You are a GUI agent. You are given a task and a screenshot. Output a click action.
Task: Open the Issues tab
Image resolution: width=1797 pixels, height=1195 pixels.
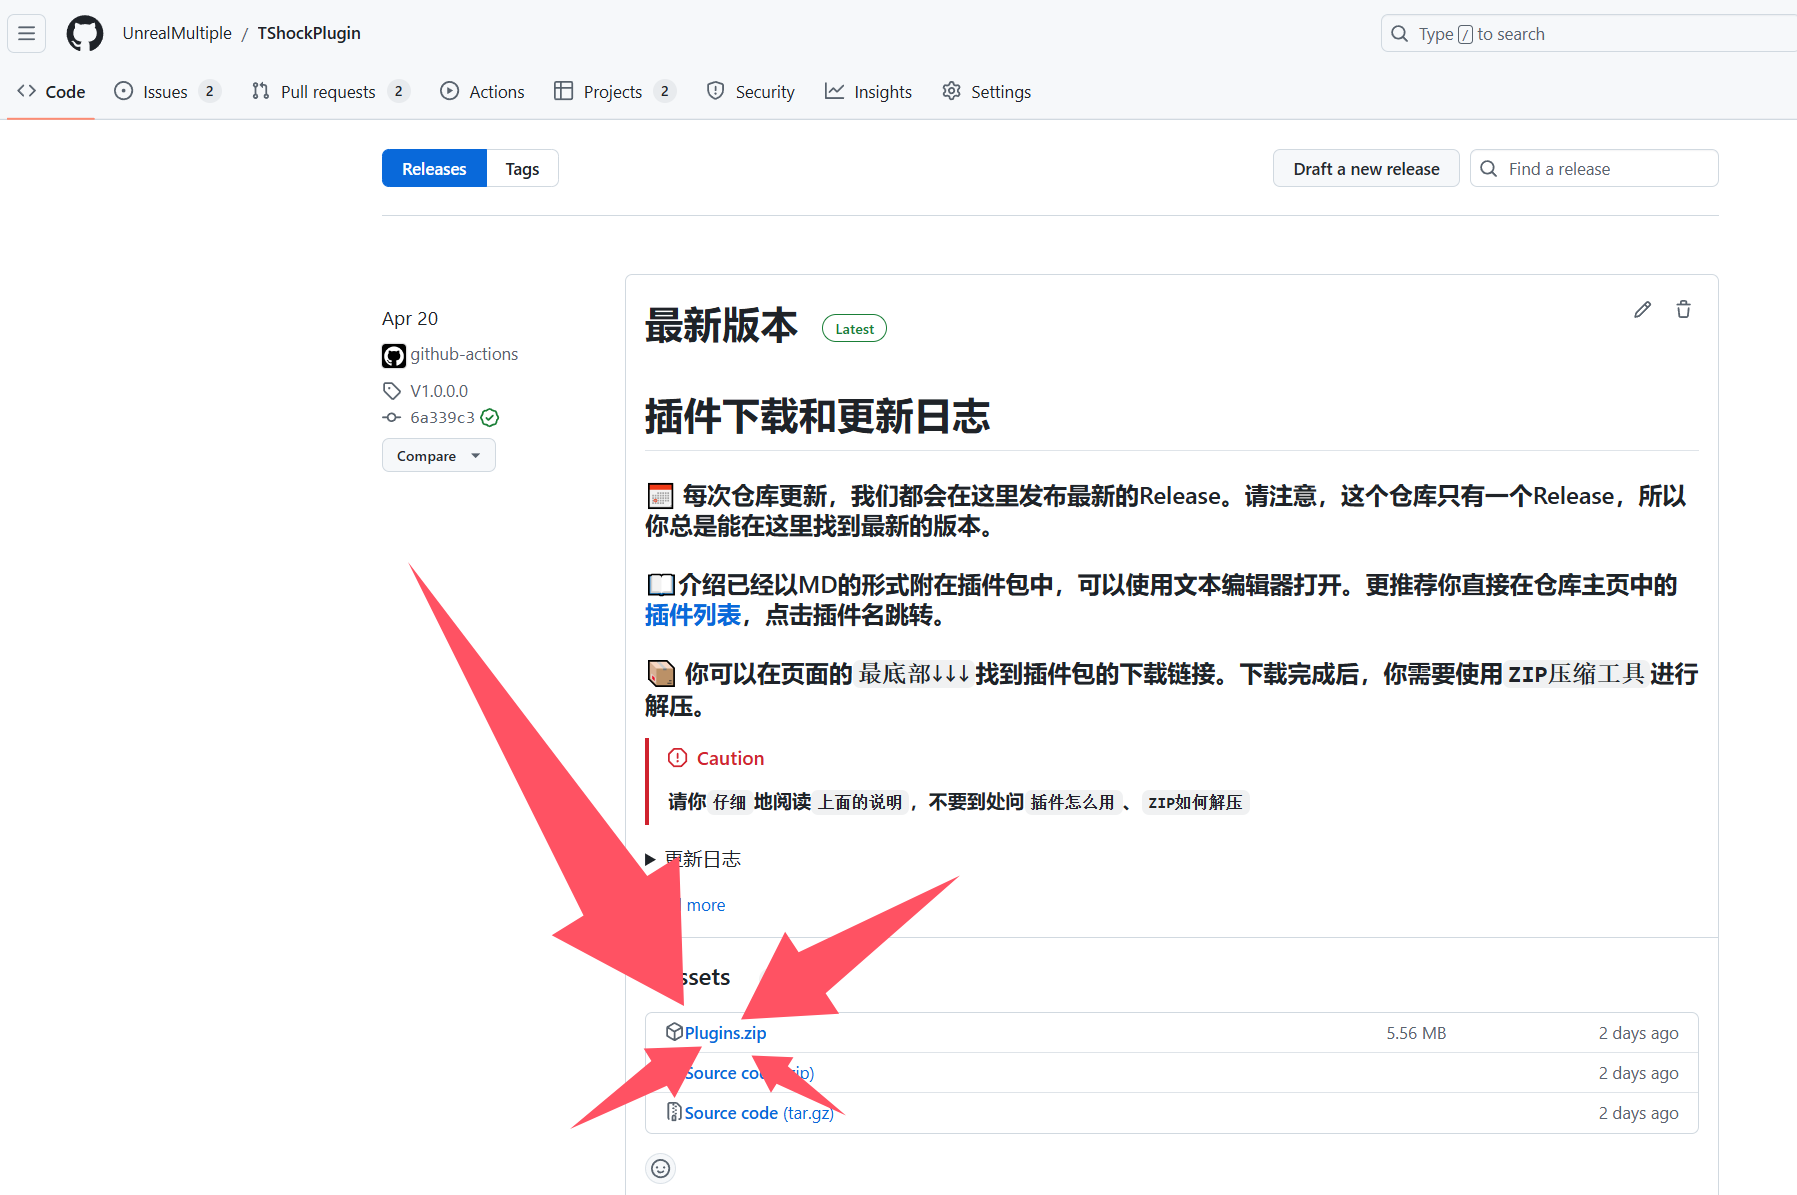coord(165,92)
